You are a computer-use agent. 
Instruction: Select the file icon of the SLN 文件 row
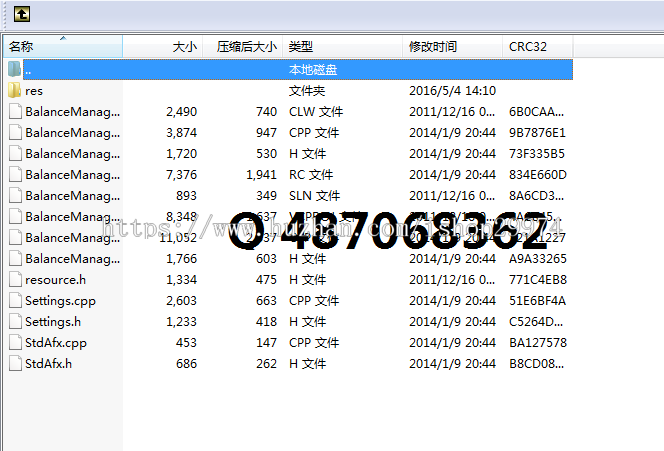(15, 196)
